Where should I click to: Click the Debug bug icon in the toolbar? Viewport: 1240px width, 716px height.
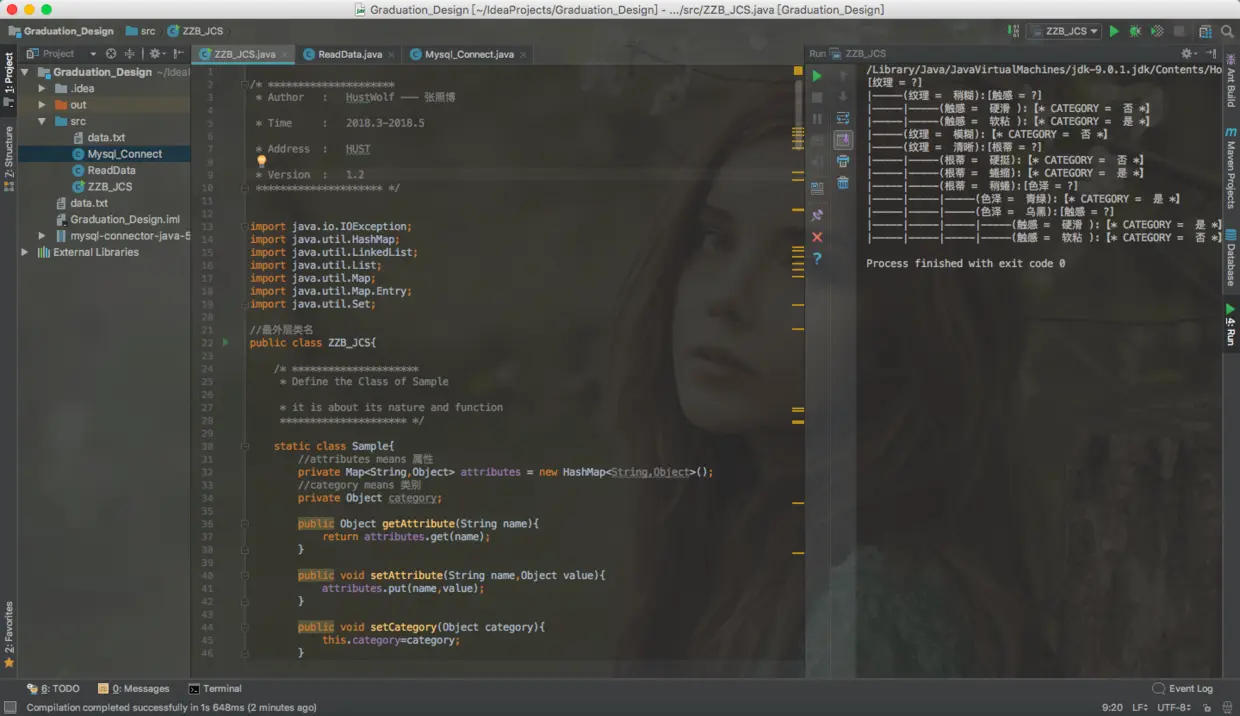tap(1135, 32)
